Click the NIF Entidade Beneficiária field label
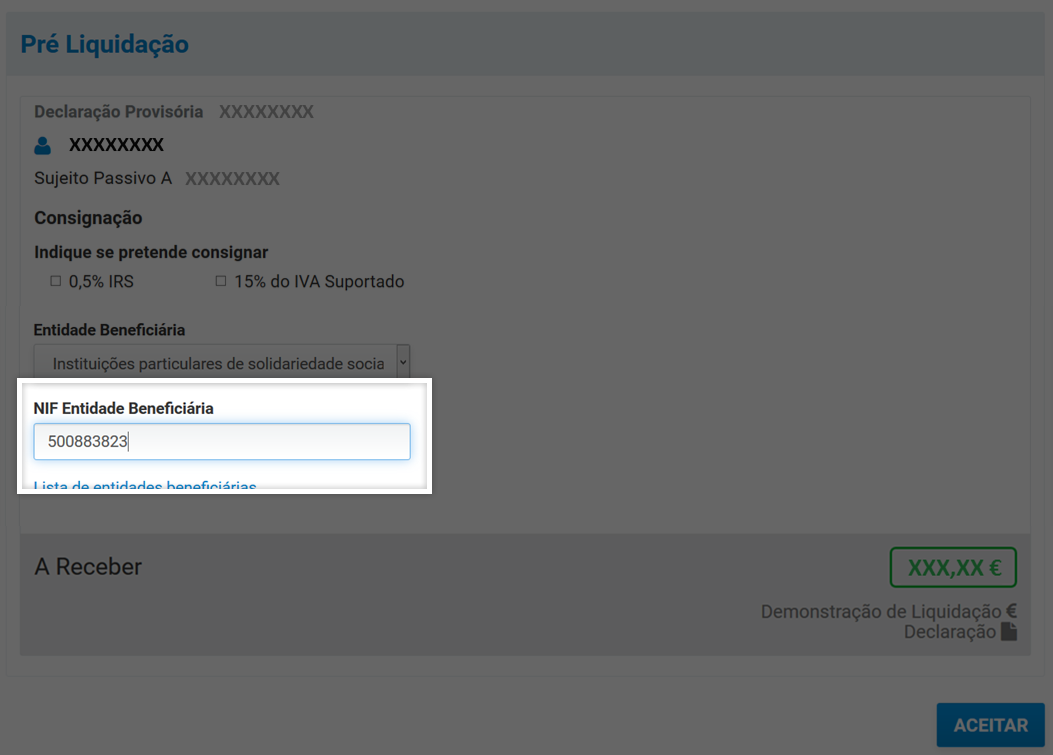1053x755 pixels. 123,408
